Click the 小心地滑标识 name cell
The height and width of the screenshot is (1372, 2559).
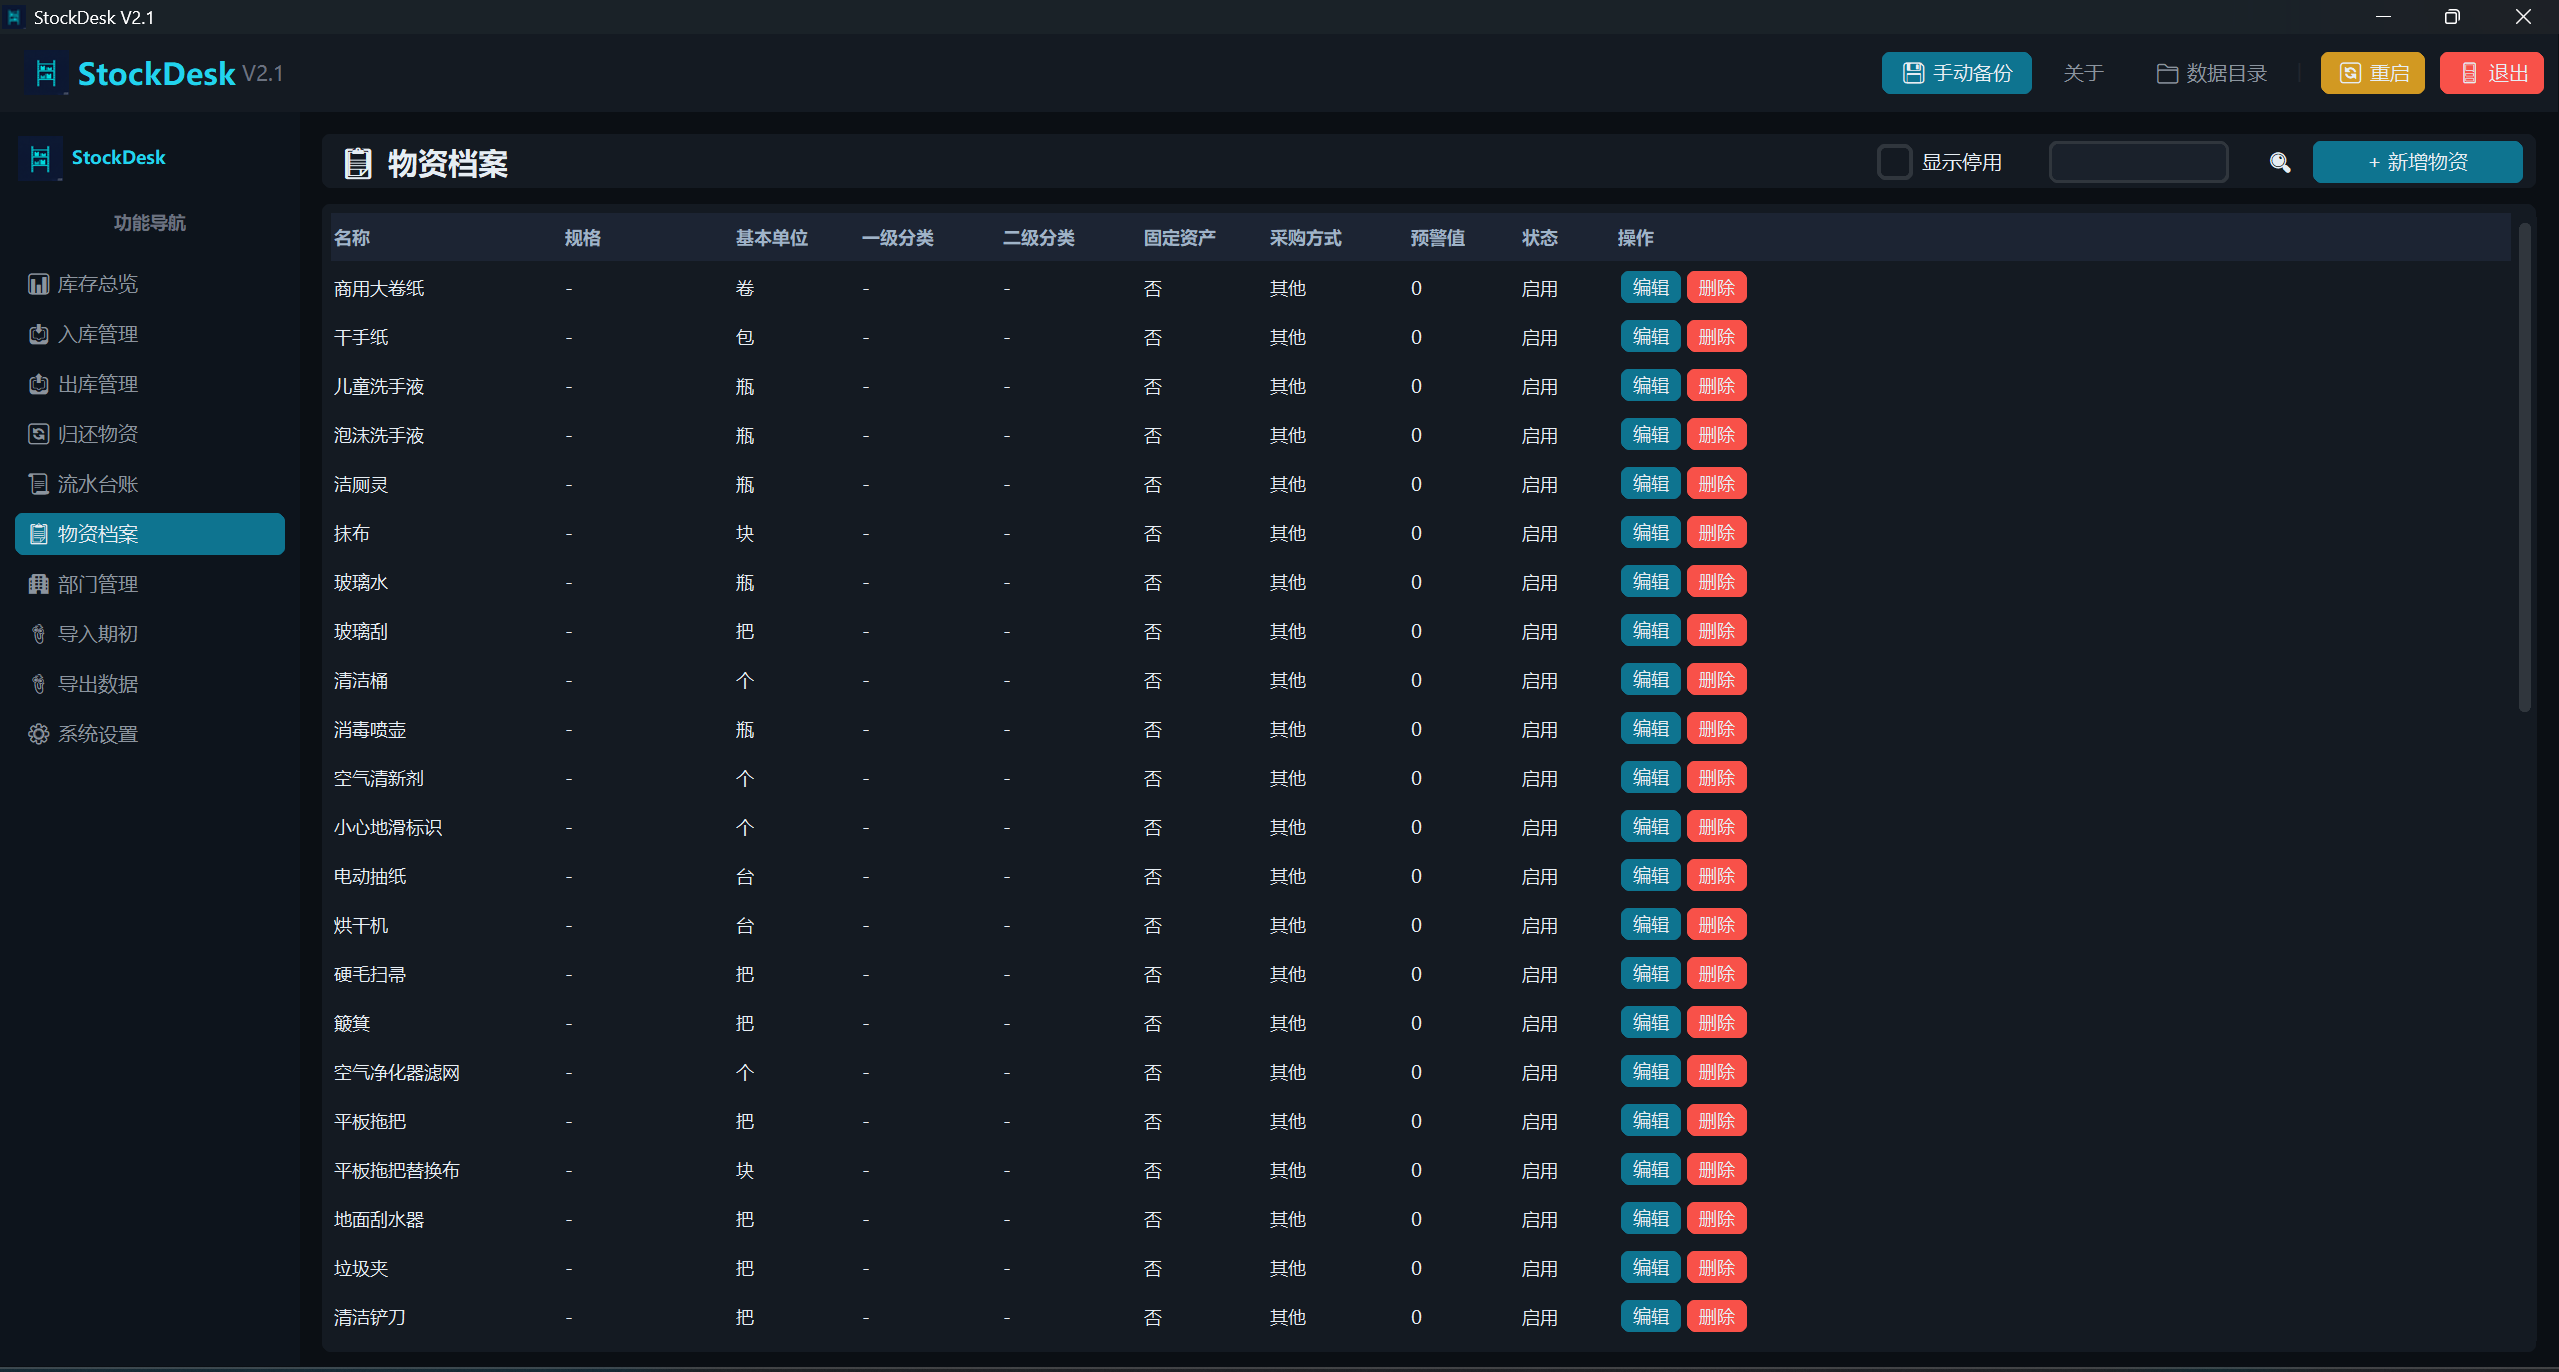click(388, 828)
